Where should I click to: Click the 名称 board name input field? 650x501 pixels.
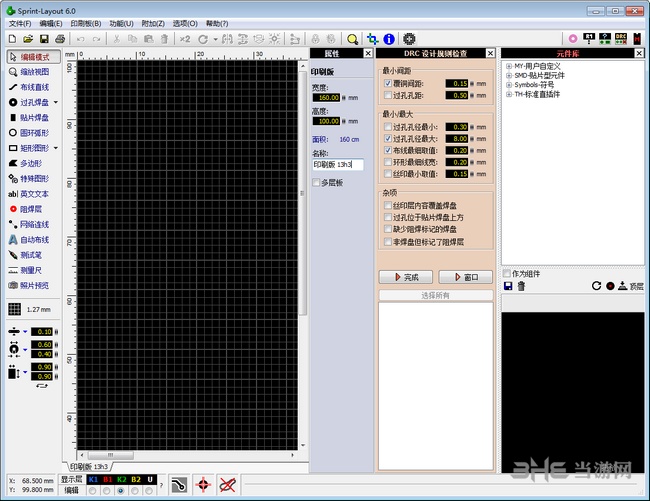338,165
